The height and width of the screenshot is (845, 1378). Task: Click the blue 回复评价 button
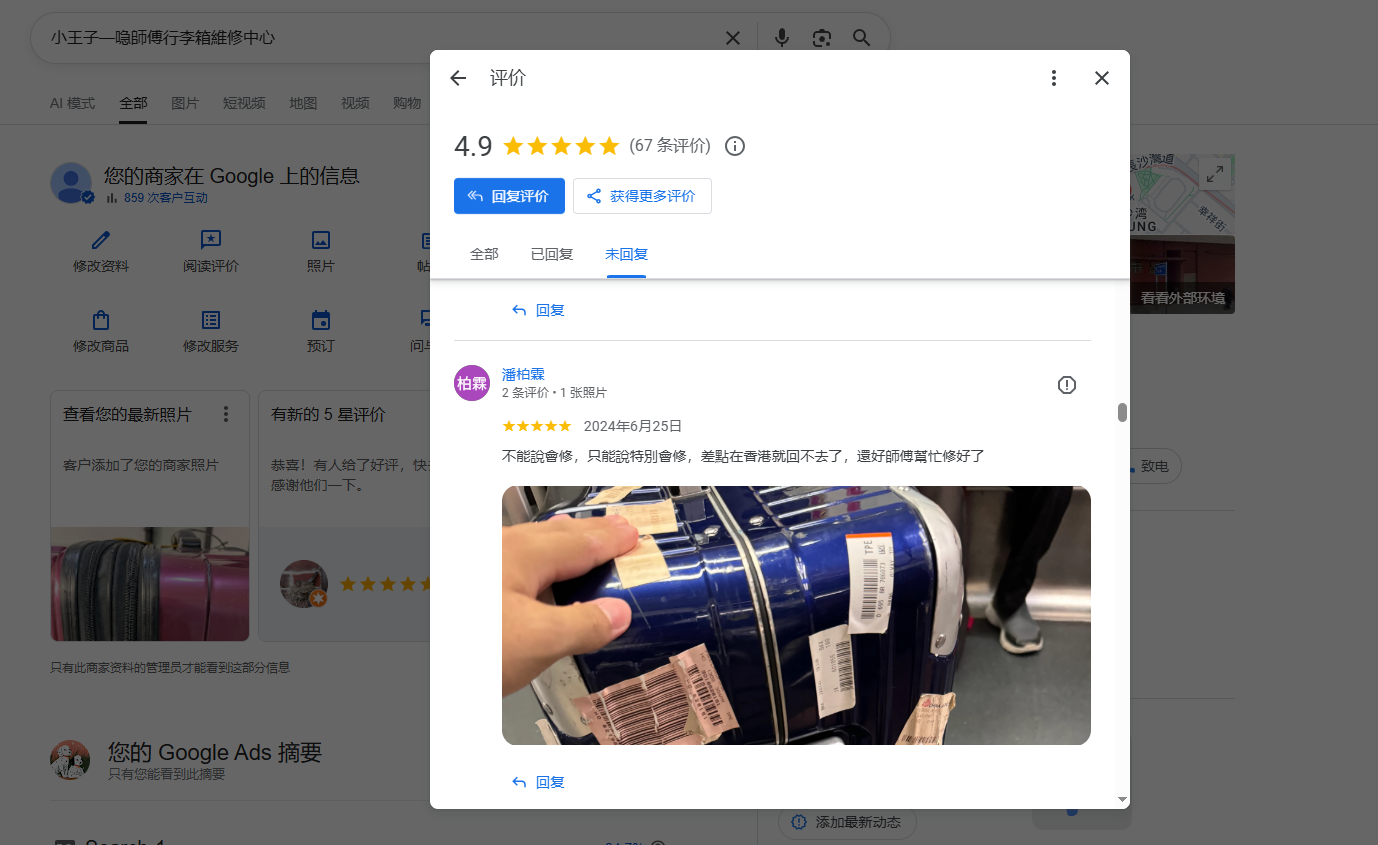coord(509,196)
